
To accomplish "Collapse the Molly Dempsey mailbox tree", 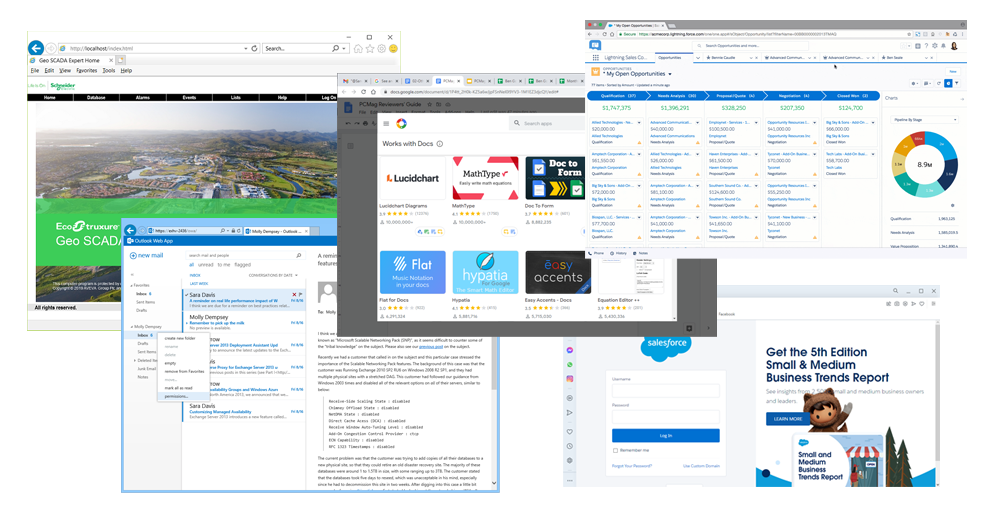I will [x=132, y=327].
